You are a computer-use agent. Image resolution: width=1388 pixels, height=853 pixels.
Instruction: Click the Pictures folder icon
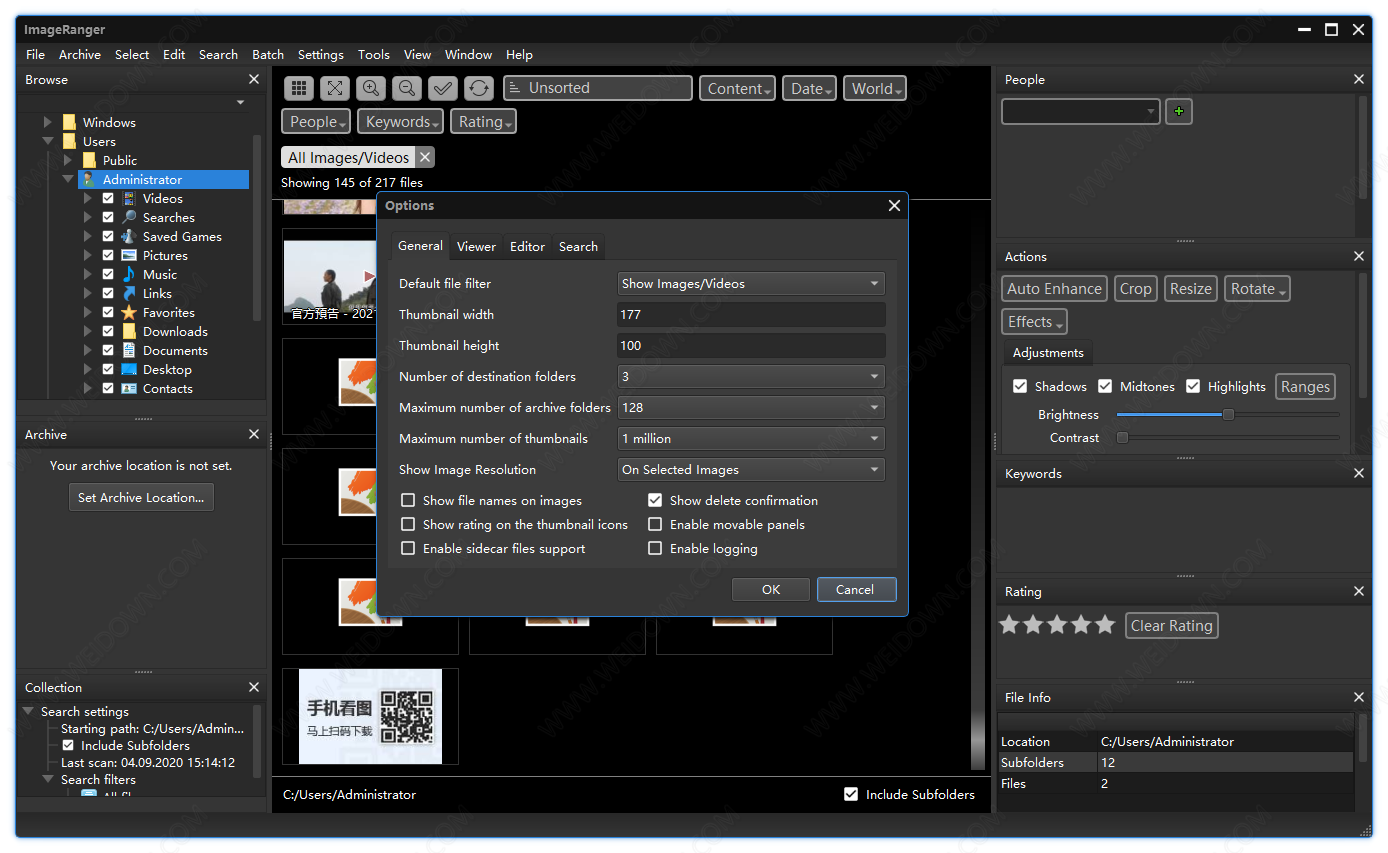tap(129, 256)
